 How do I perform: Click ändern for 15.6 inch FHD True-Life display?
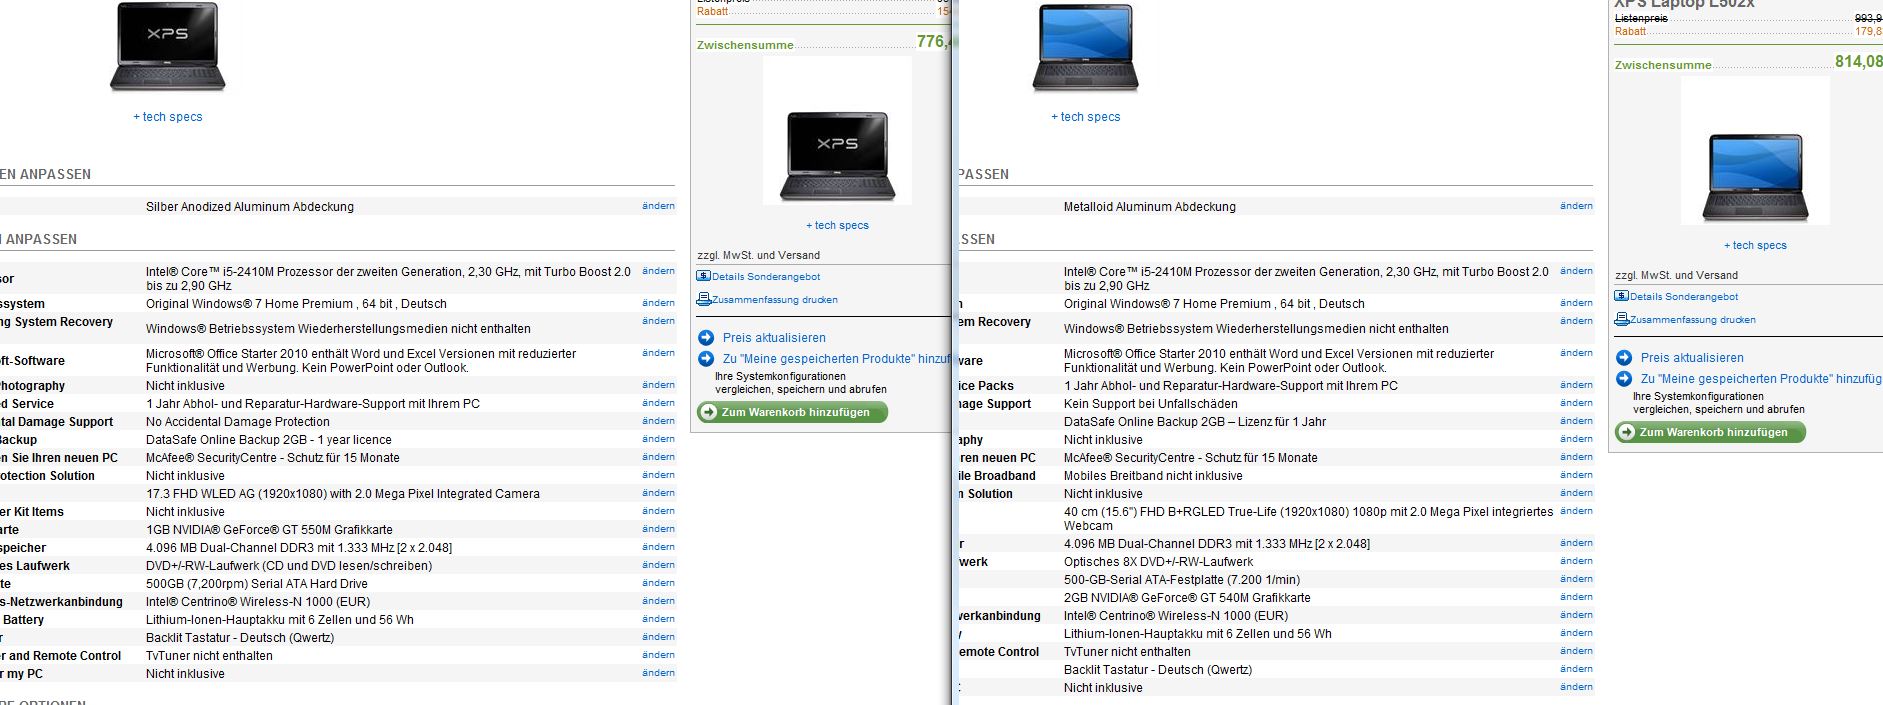(x=1576, y=511)
